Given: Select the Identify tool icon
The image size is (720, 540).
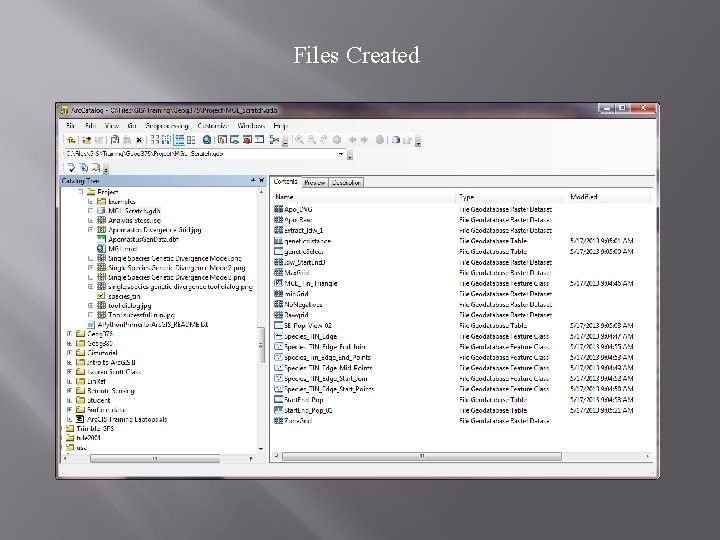Looking at the screenshot, I should pos(380,140).
